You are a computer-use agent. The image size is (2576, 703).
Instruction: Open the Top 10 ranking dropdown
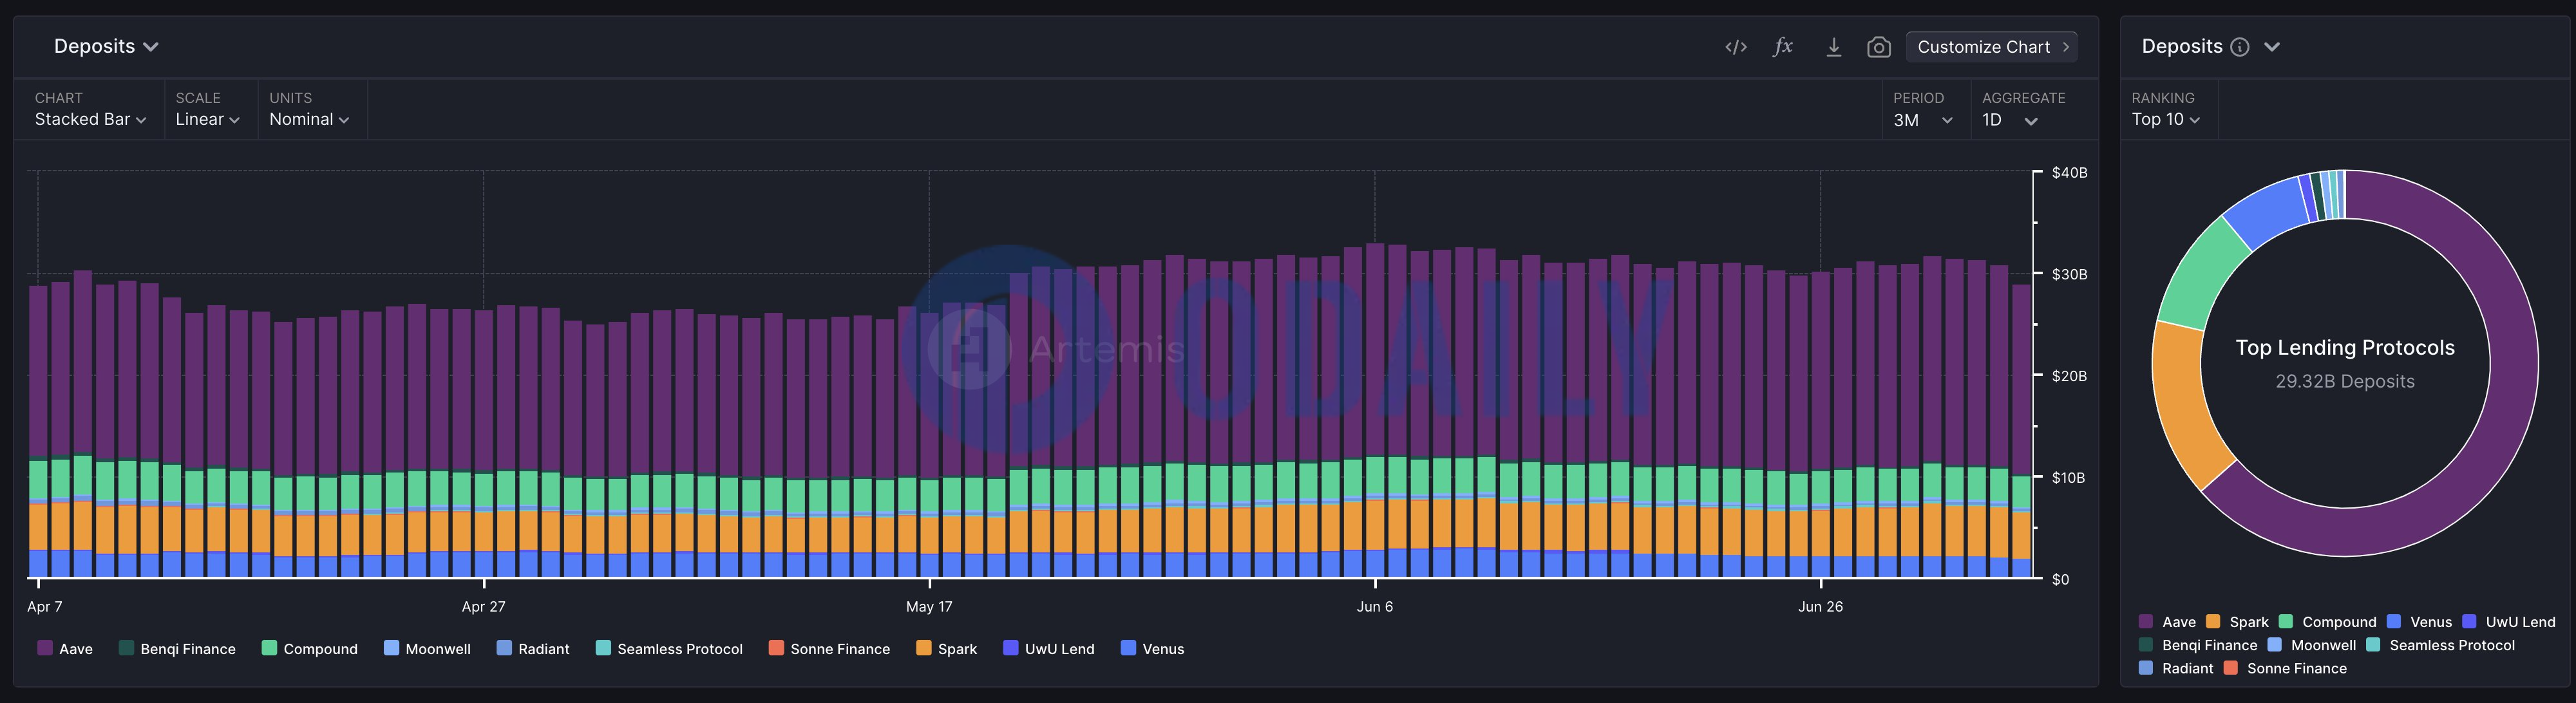point(2165,119)
